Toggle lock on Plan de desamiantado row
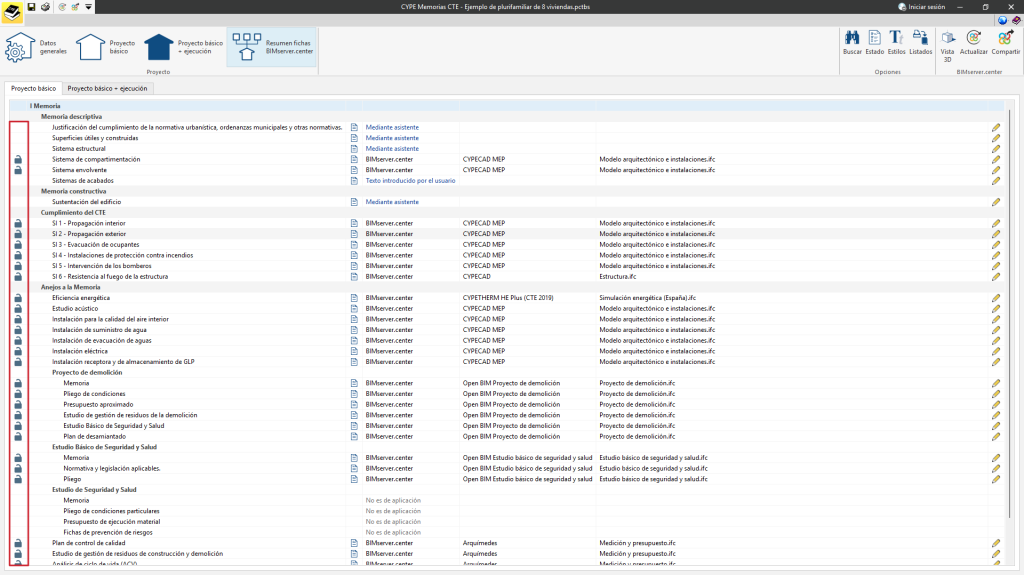The height and width of the screenshot is (575, 1024). [18, 436]
